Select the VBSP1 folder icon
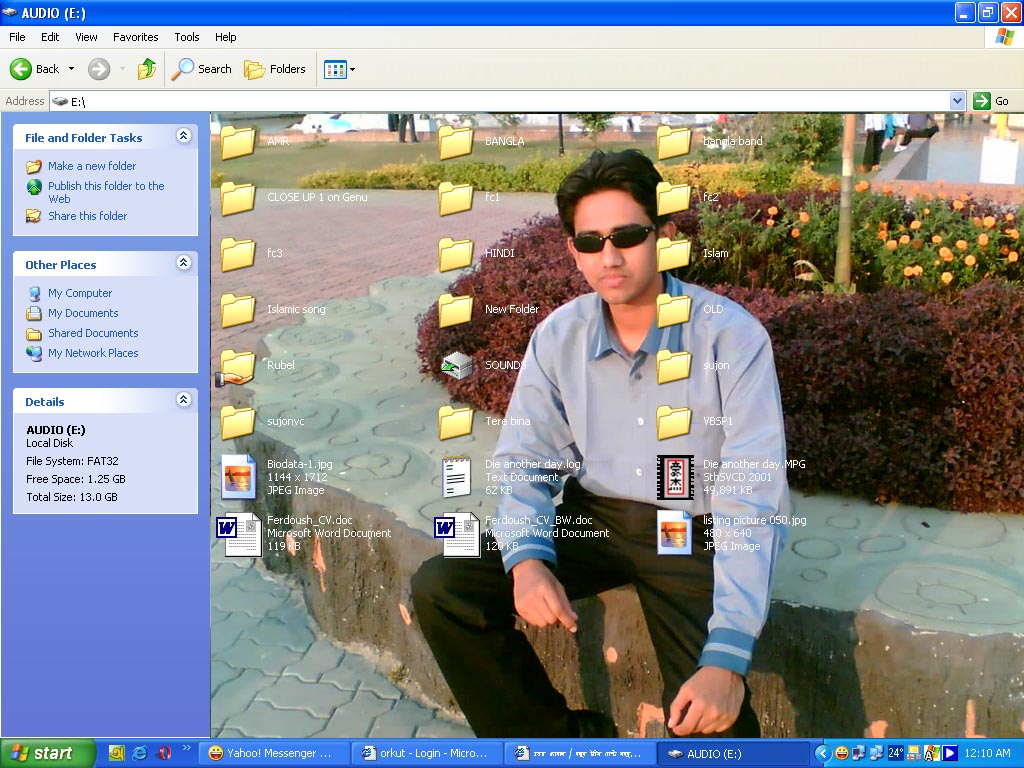1024x768 pixels. 674,423
